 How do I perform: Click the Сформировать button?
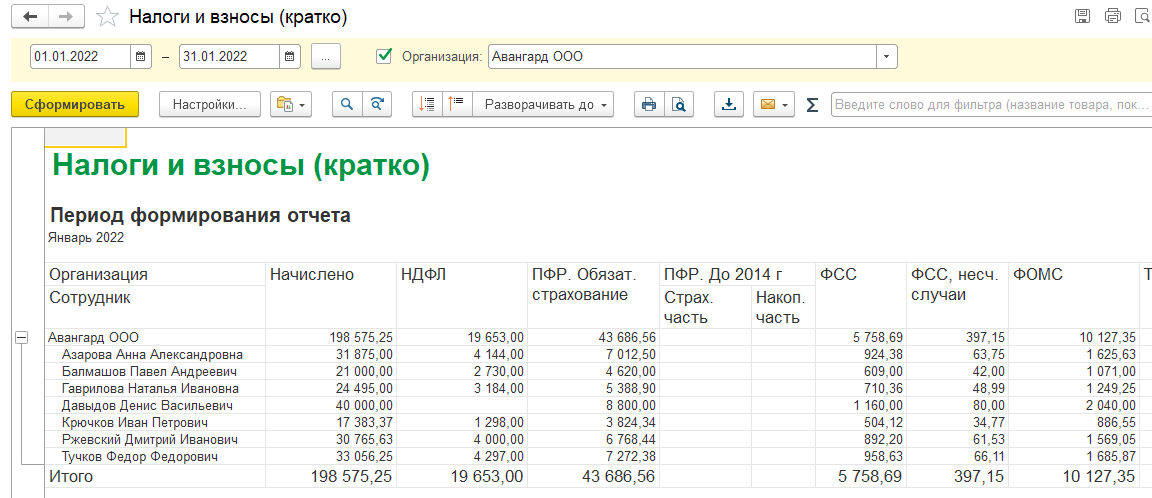[75, 104]
